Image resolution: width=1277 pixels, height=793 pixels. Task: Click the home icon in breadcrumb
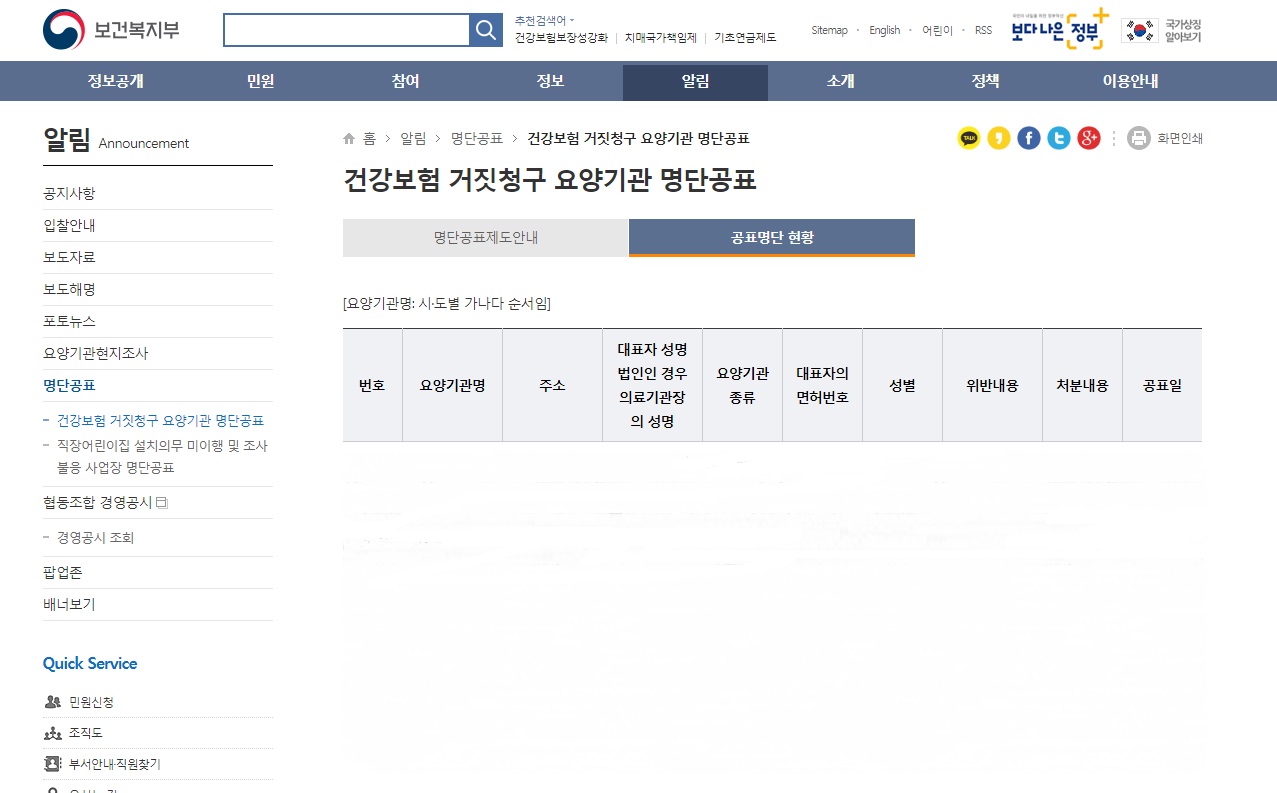pos(349,138)
